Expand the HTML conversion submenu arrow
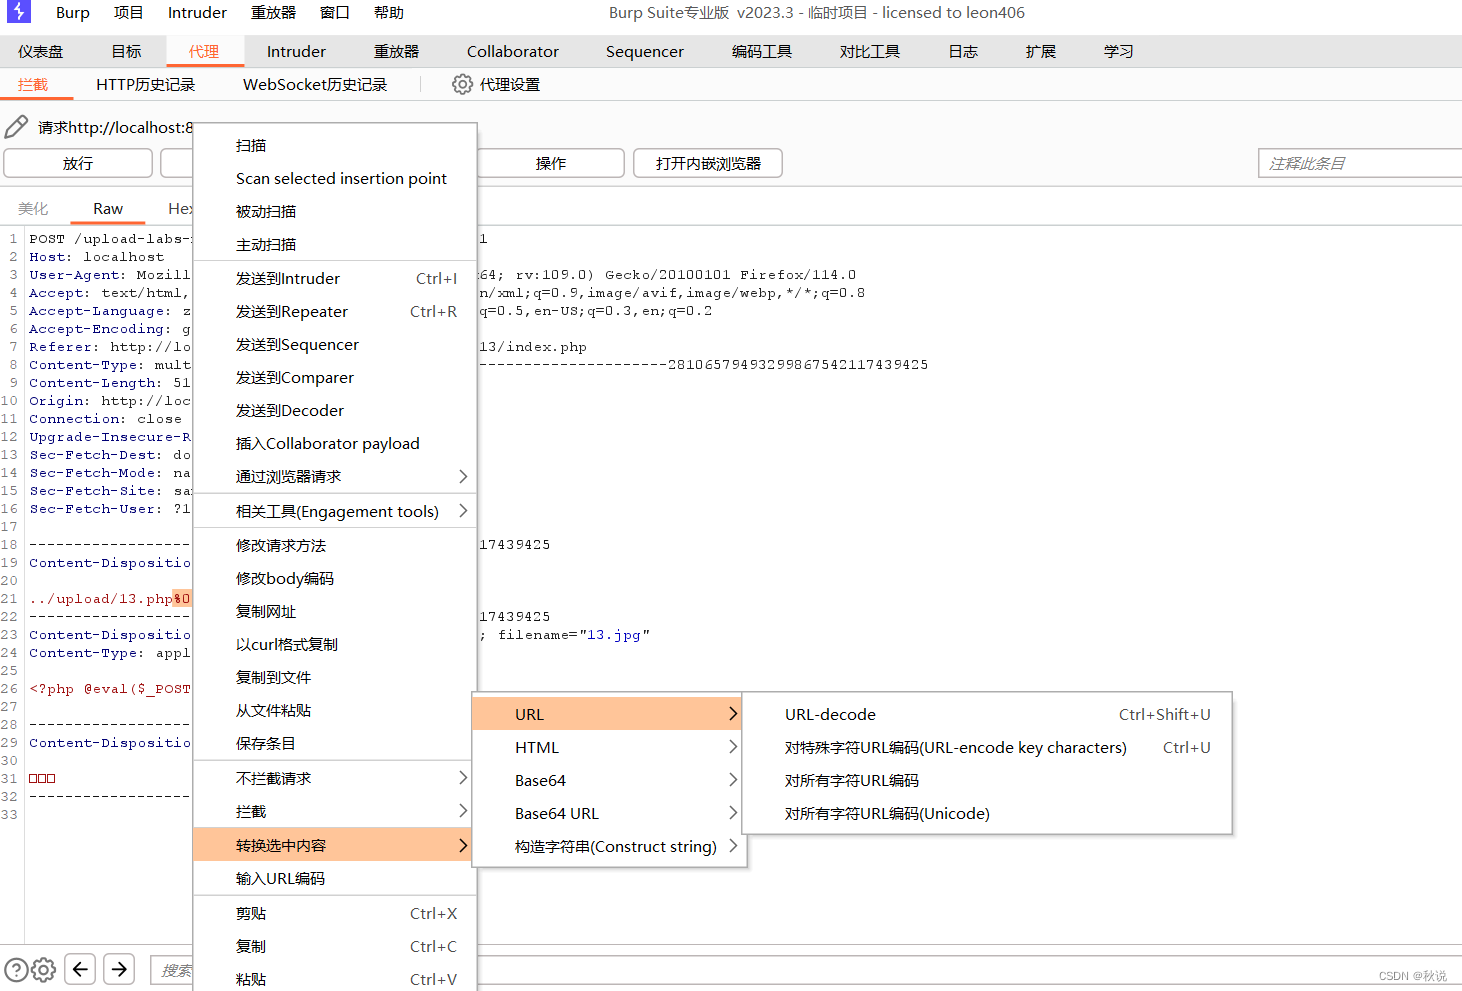The image size is (1462, 991). coord(733,747)
